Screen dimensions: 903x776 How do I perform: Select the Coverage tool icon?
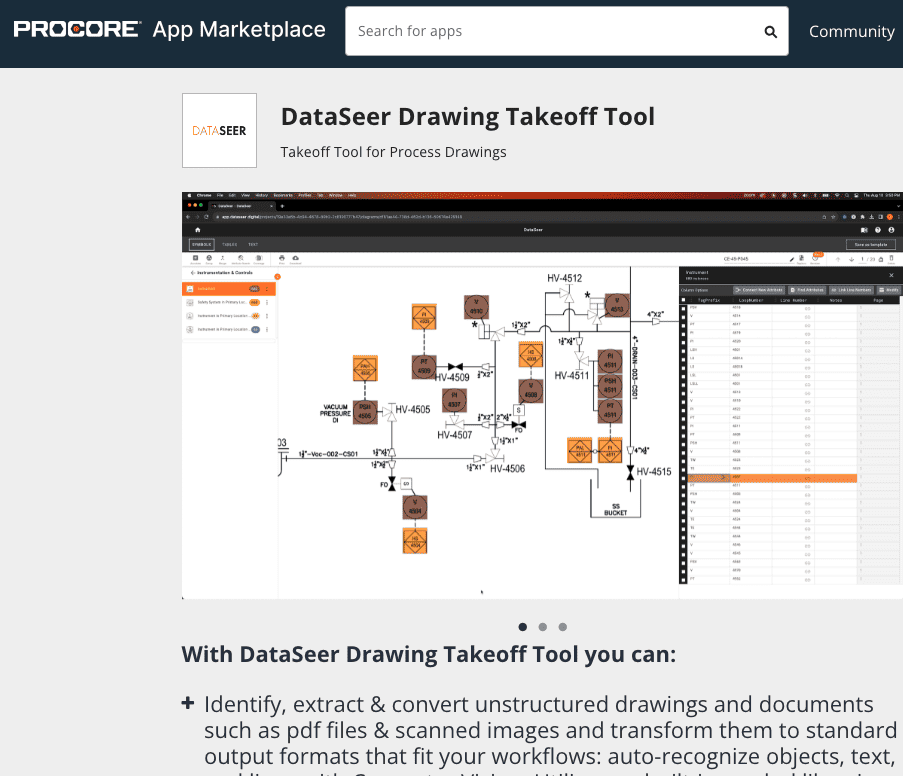pyautogui.click(x=258, y=259)
